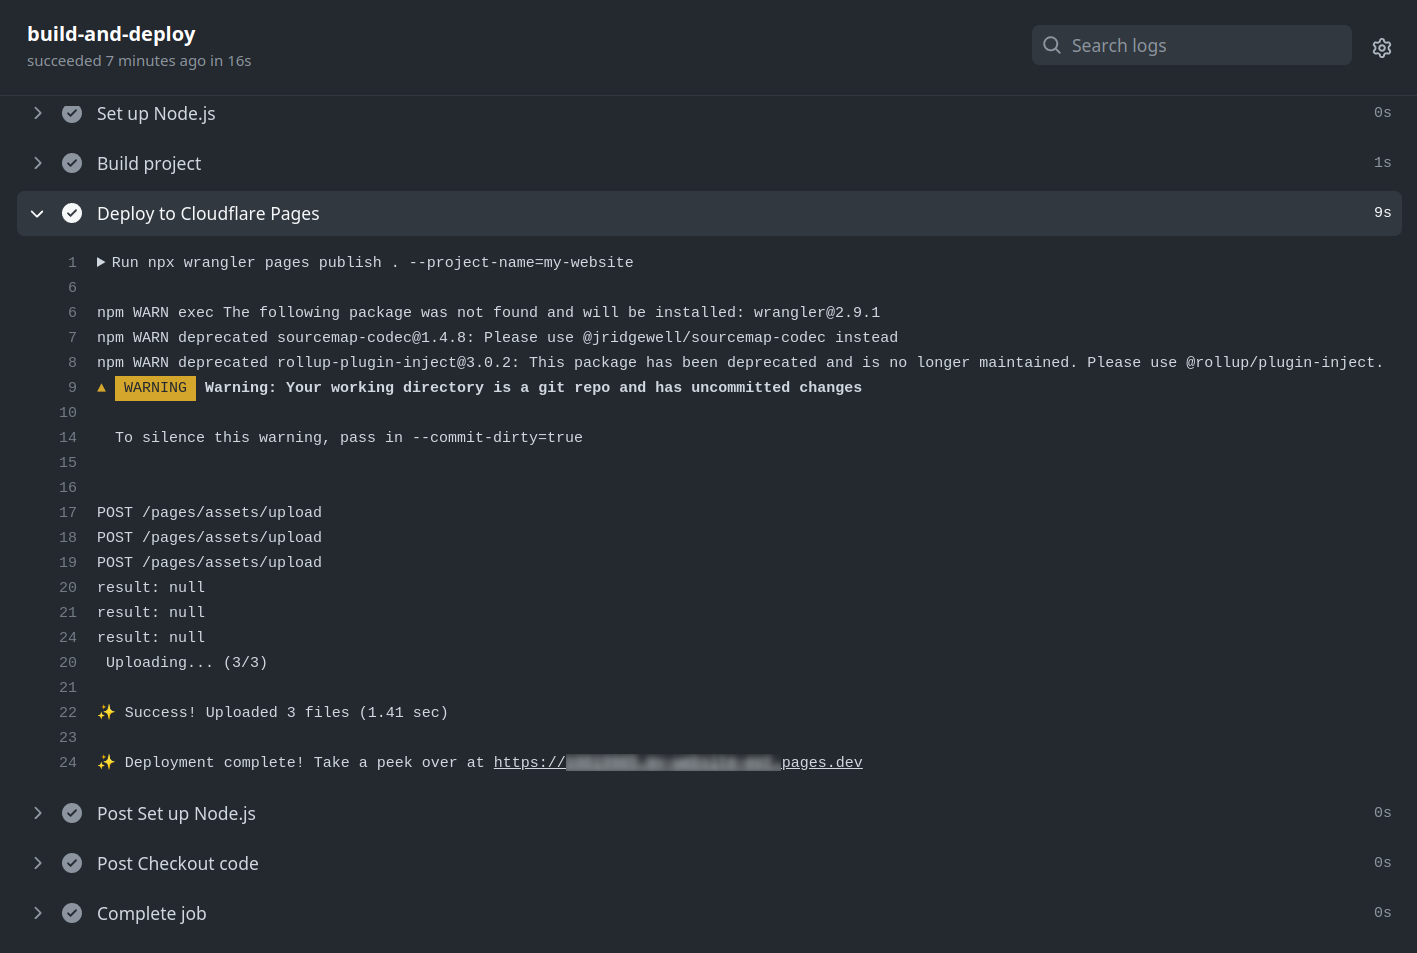Click the success checkmark beside Build project
The image size is (1417, 953).
[71, 163]
